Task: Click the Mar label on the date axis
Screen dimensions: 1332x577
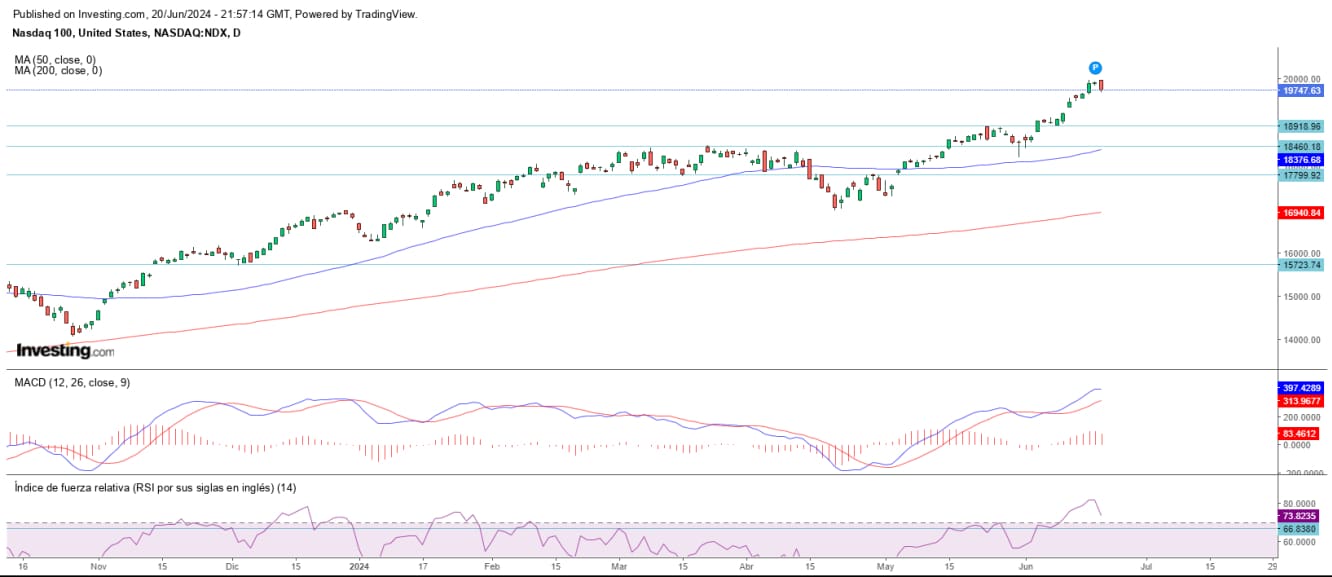Action: [619, 565]
